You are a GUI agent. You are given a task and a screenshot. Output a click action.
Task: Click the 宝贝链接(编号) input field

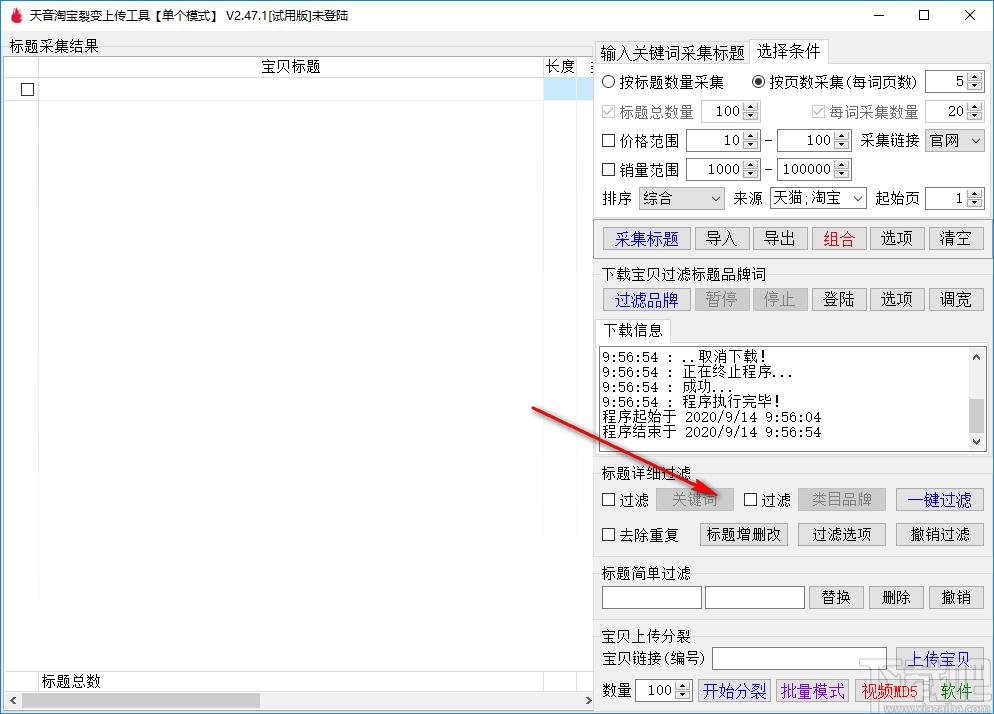(799, 659)
